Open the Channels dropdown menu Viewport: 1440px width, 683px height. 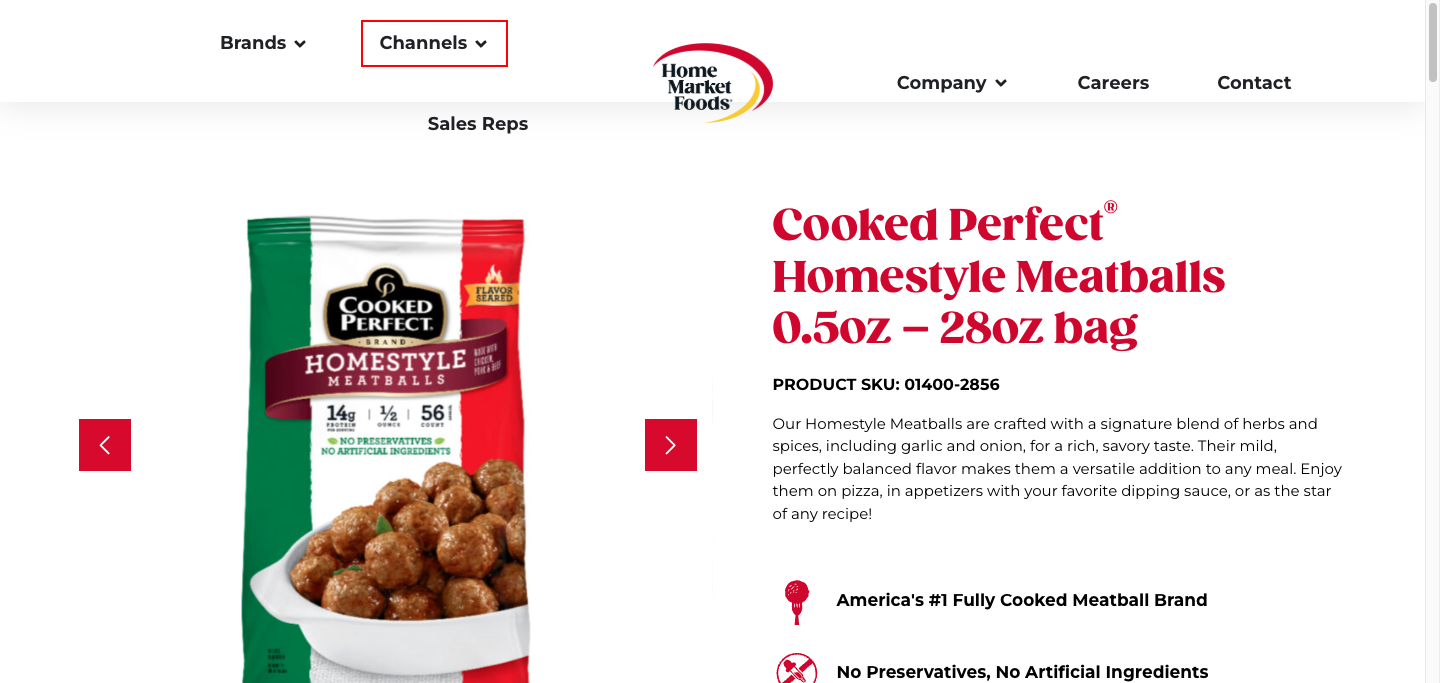click(434, 43)
